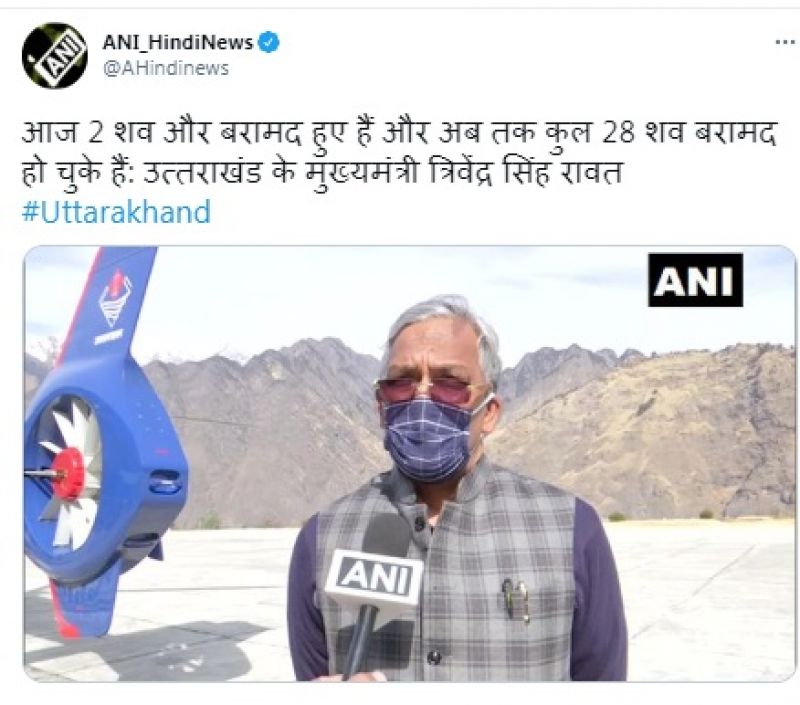
Task: Click the pens in the vest pocket
Action: pyautogui.click(x=516, y=600)
